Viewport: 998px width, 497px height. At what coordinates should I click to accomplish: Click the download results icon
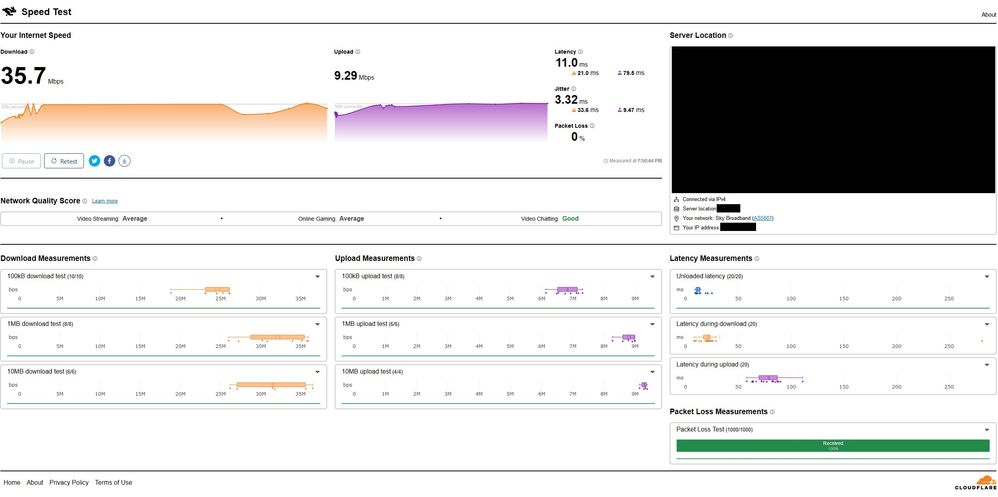[125, 160]
